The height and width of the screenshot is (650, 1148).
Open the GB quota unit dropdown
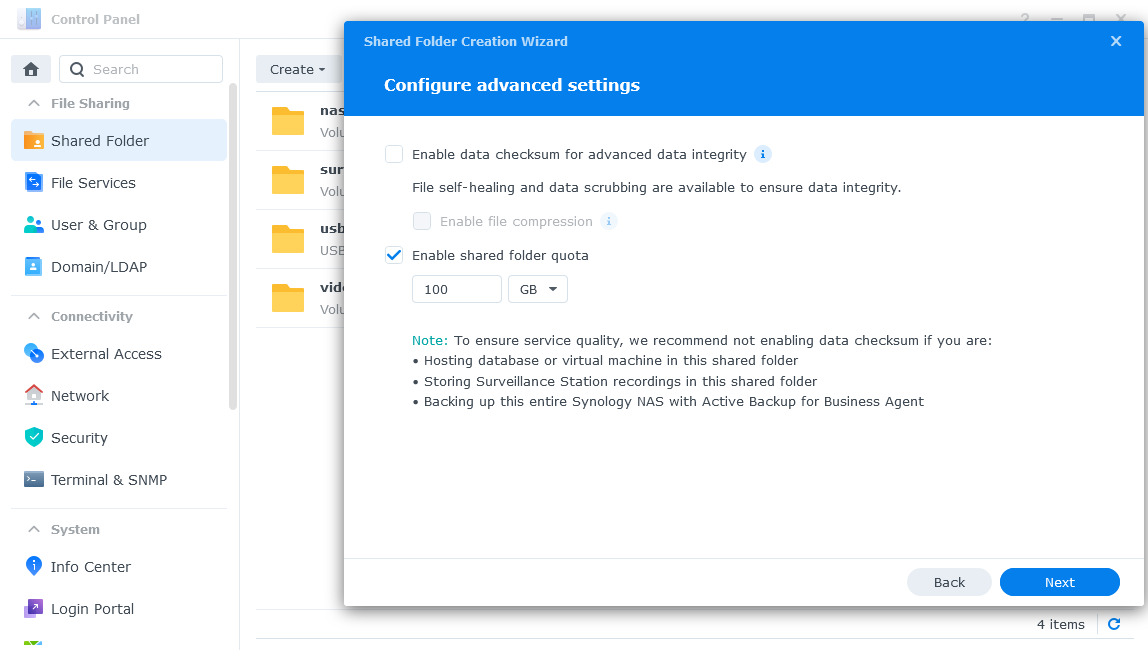[x=538, y=289]
